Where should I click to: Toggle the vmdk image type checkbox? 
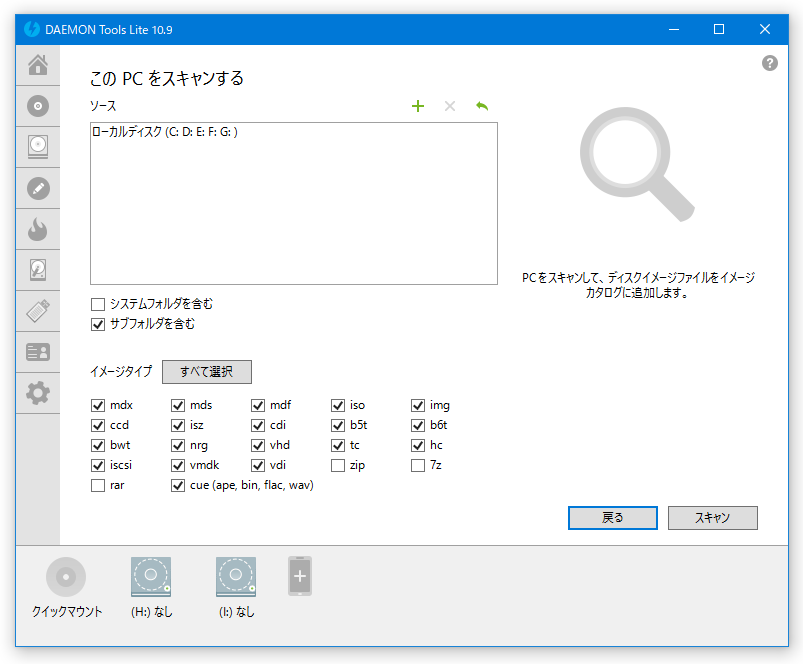178,465
